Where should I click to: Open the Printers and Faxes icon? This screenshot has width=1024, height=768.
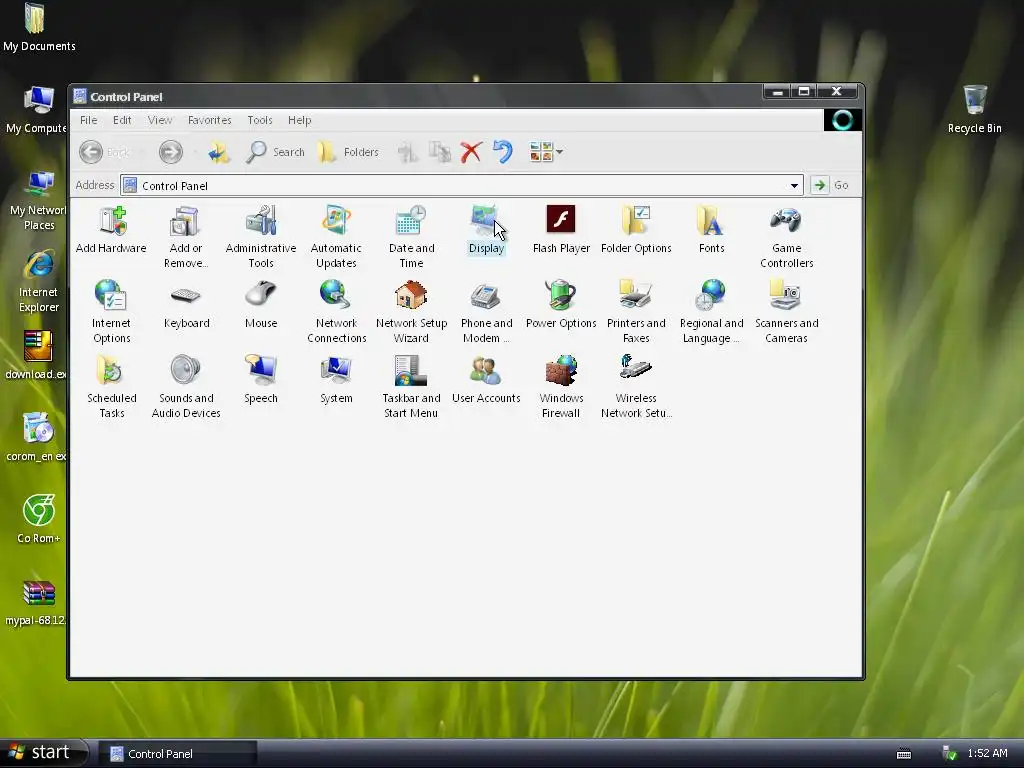click(635, 295)
